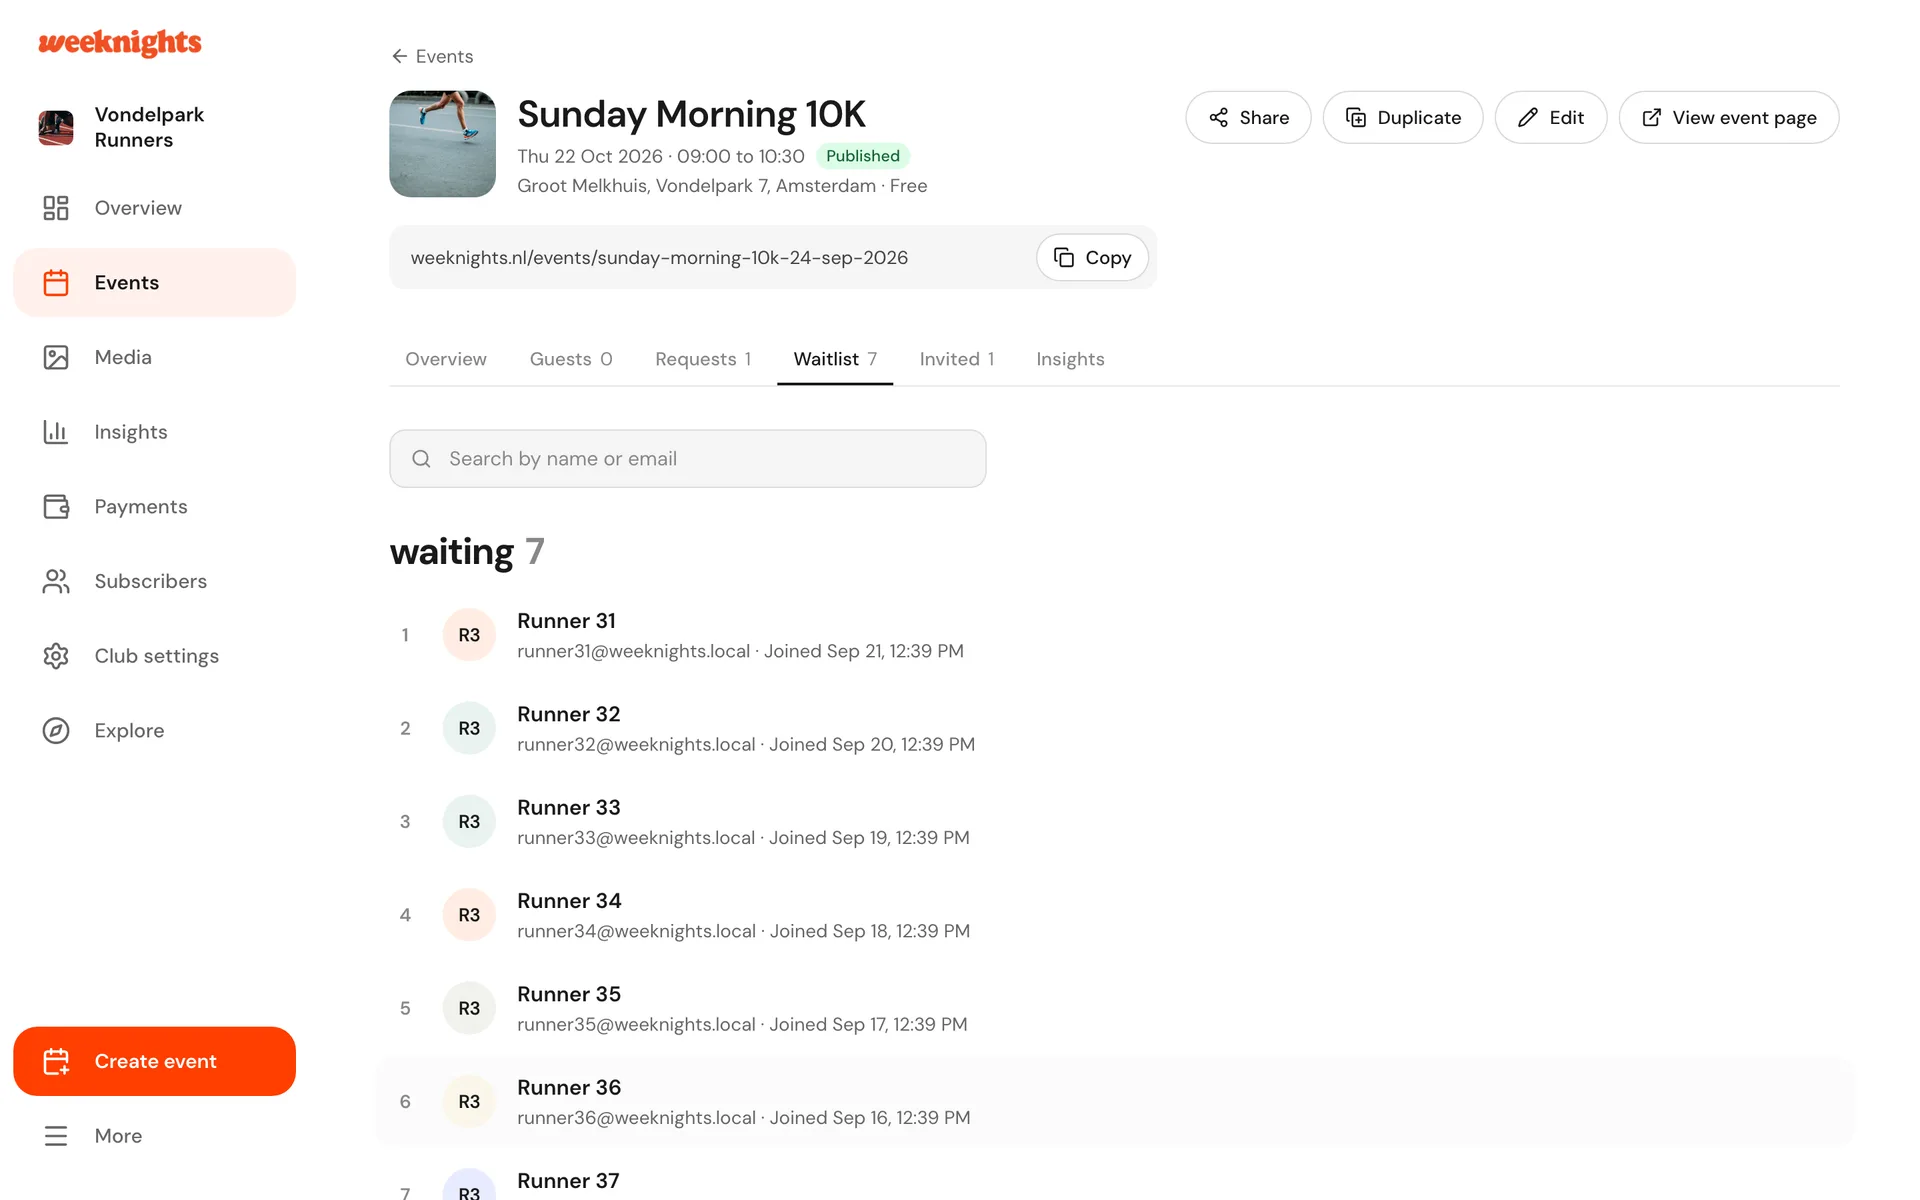Click the Overview grid icon in sidebar

[56, 208]
